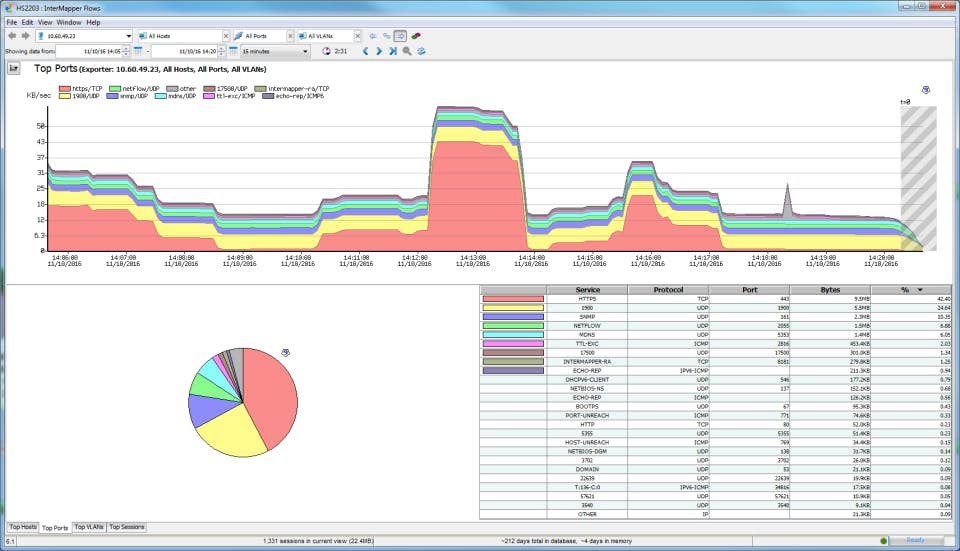Click the https/TCP legend color swatch
This screenshot has height=551, width=960.
tap(64, 89)
